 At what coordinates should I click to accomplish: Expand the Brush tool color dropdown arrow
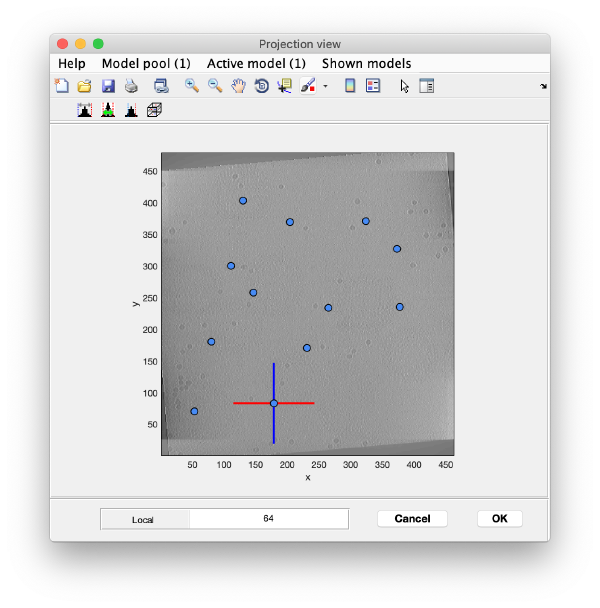coord(325,87)
